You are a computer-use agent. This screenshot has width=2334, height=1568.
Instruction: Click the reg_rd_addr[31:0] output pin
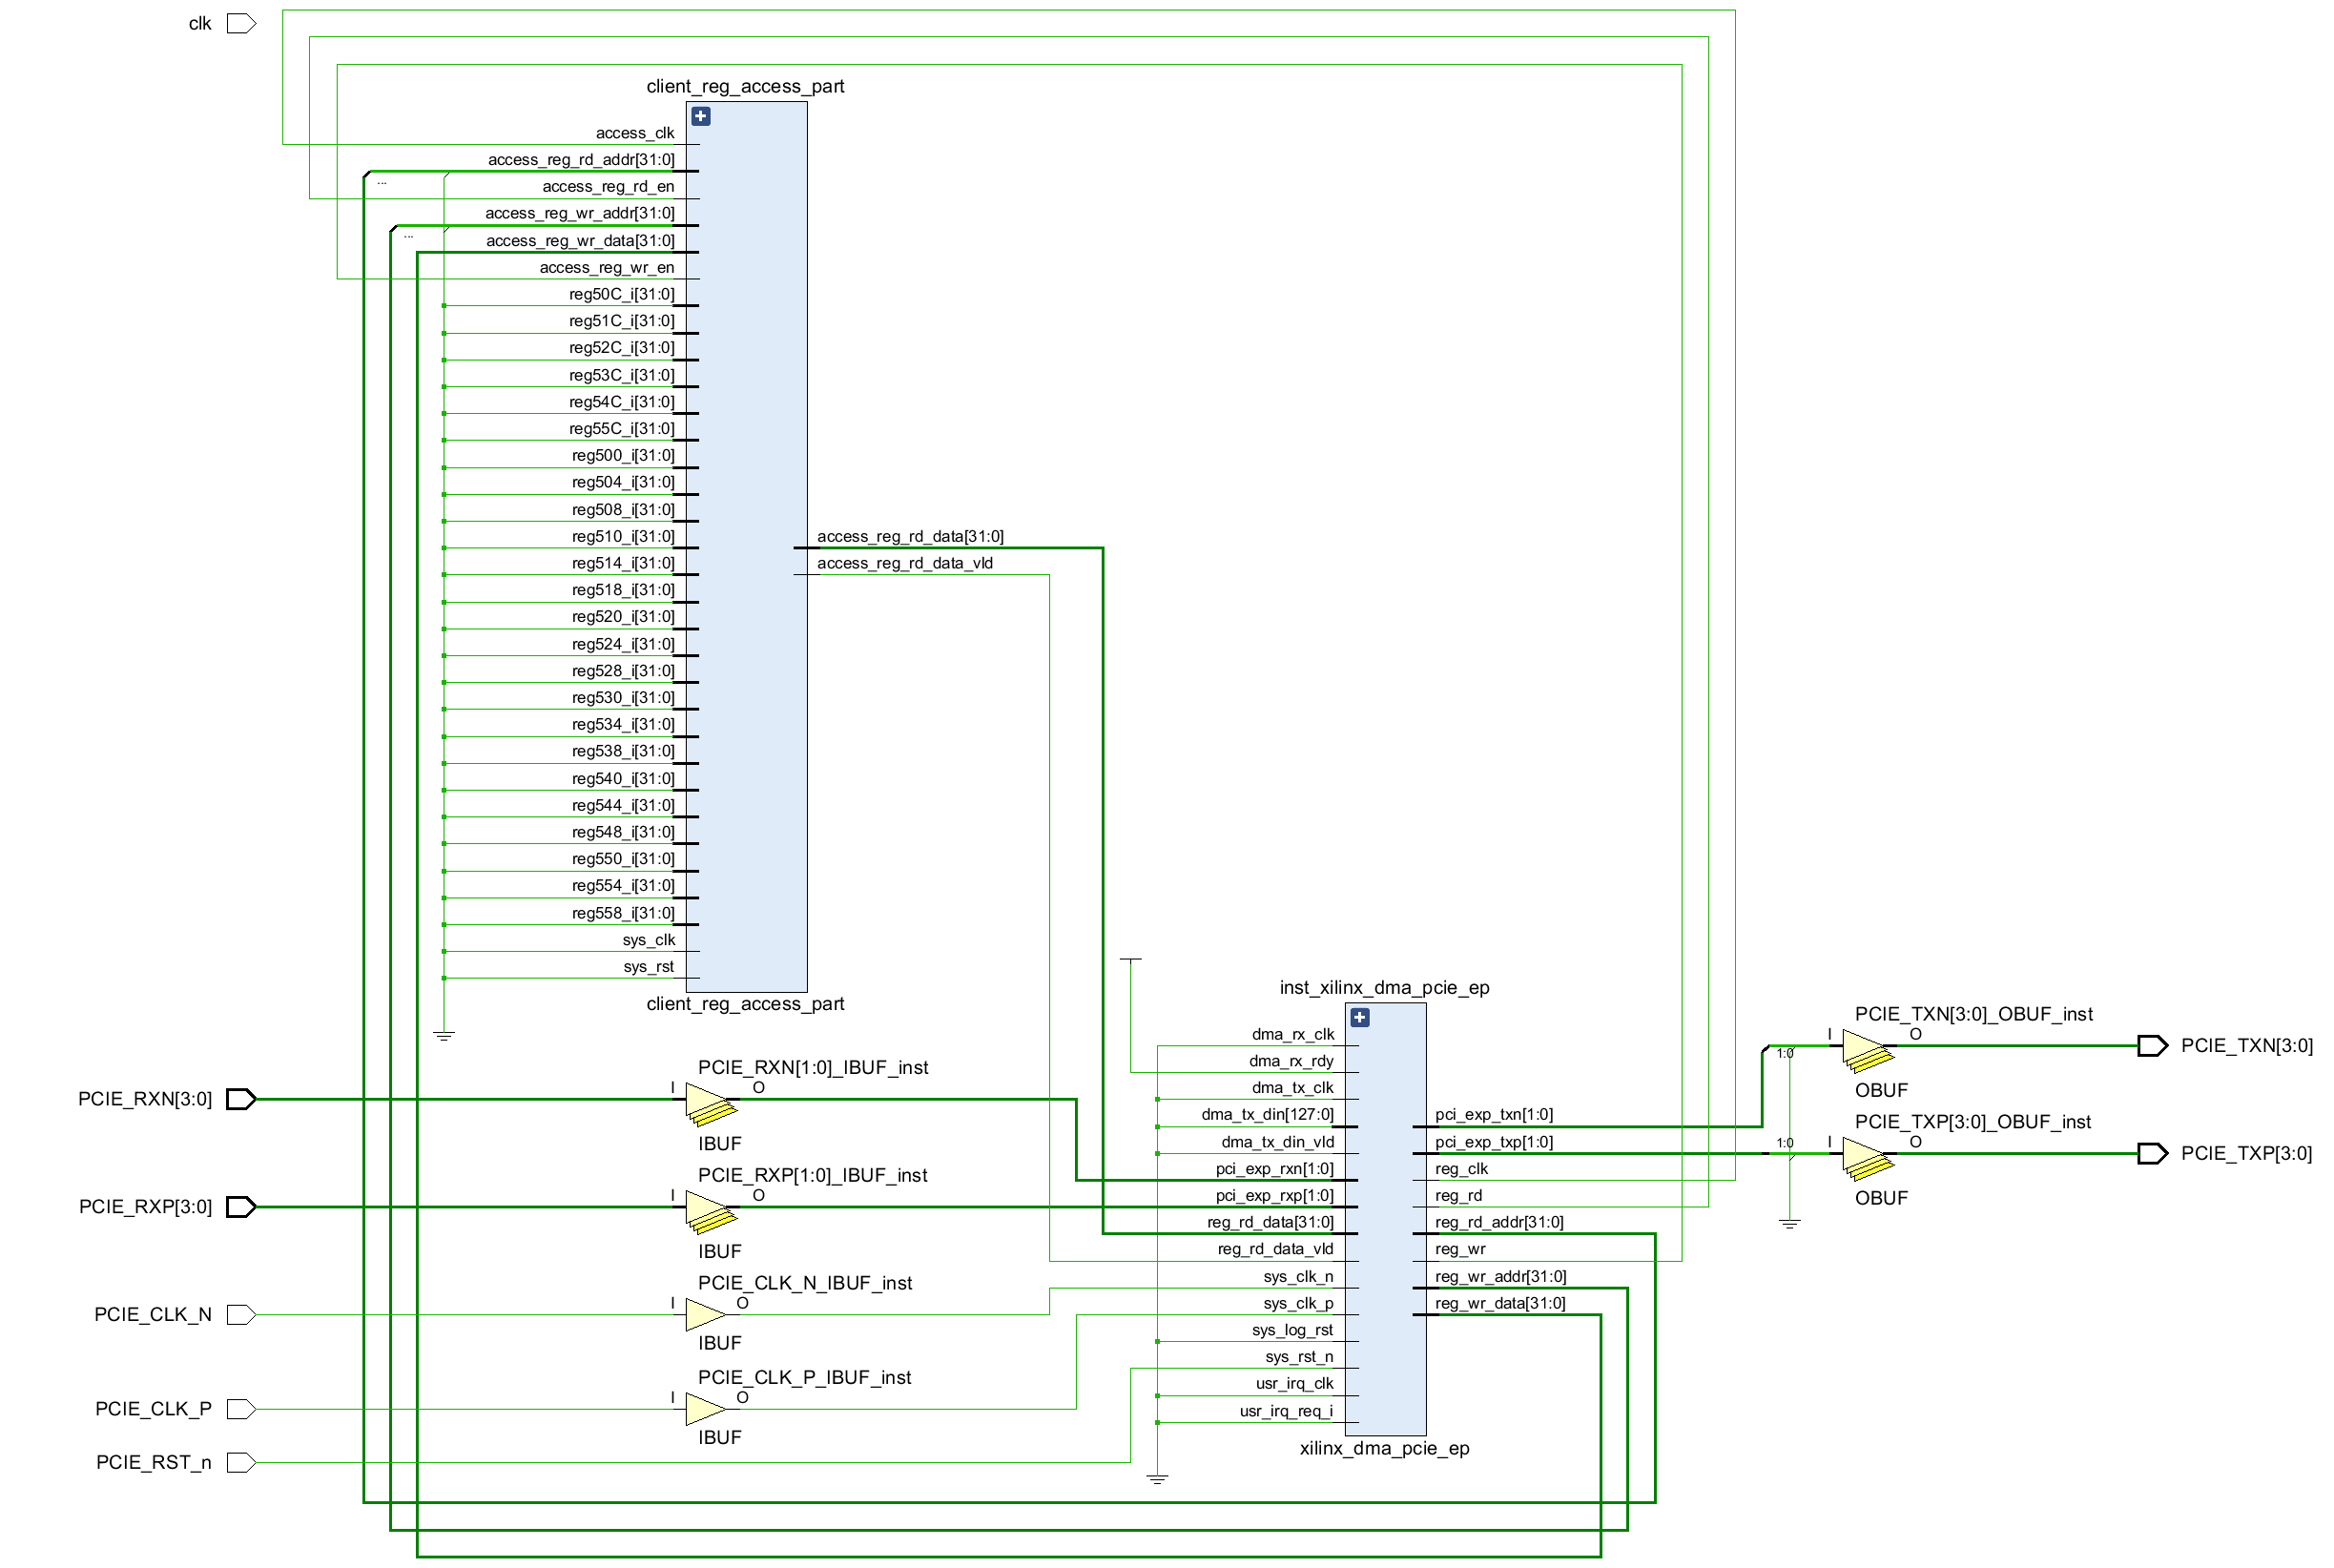[x=1498, y=1223]
